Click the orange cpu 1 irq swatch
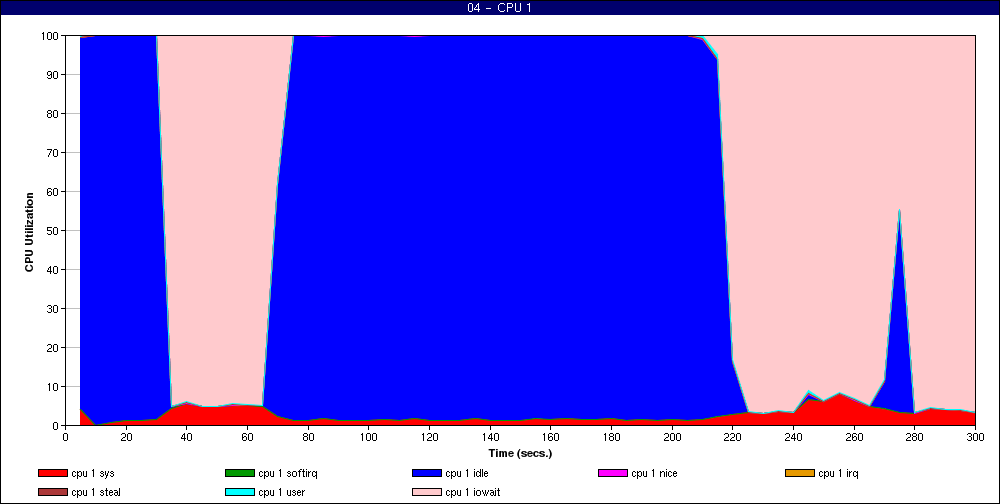The width and height of the screenshot is (1000, 504). click(800, 473)
